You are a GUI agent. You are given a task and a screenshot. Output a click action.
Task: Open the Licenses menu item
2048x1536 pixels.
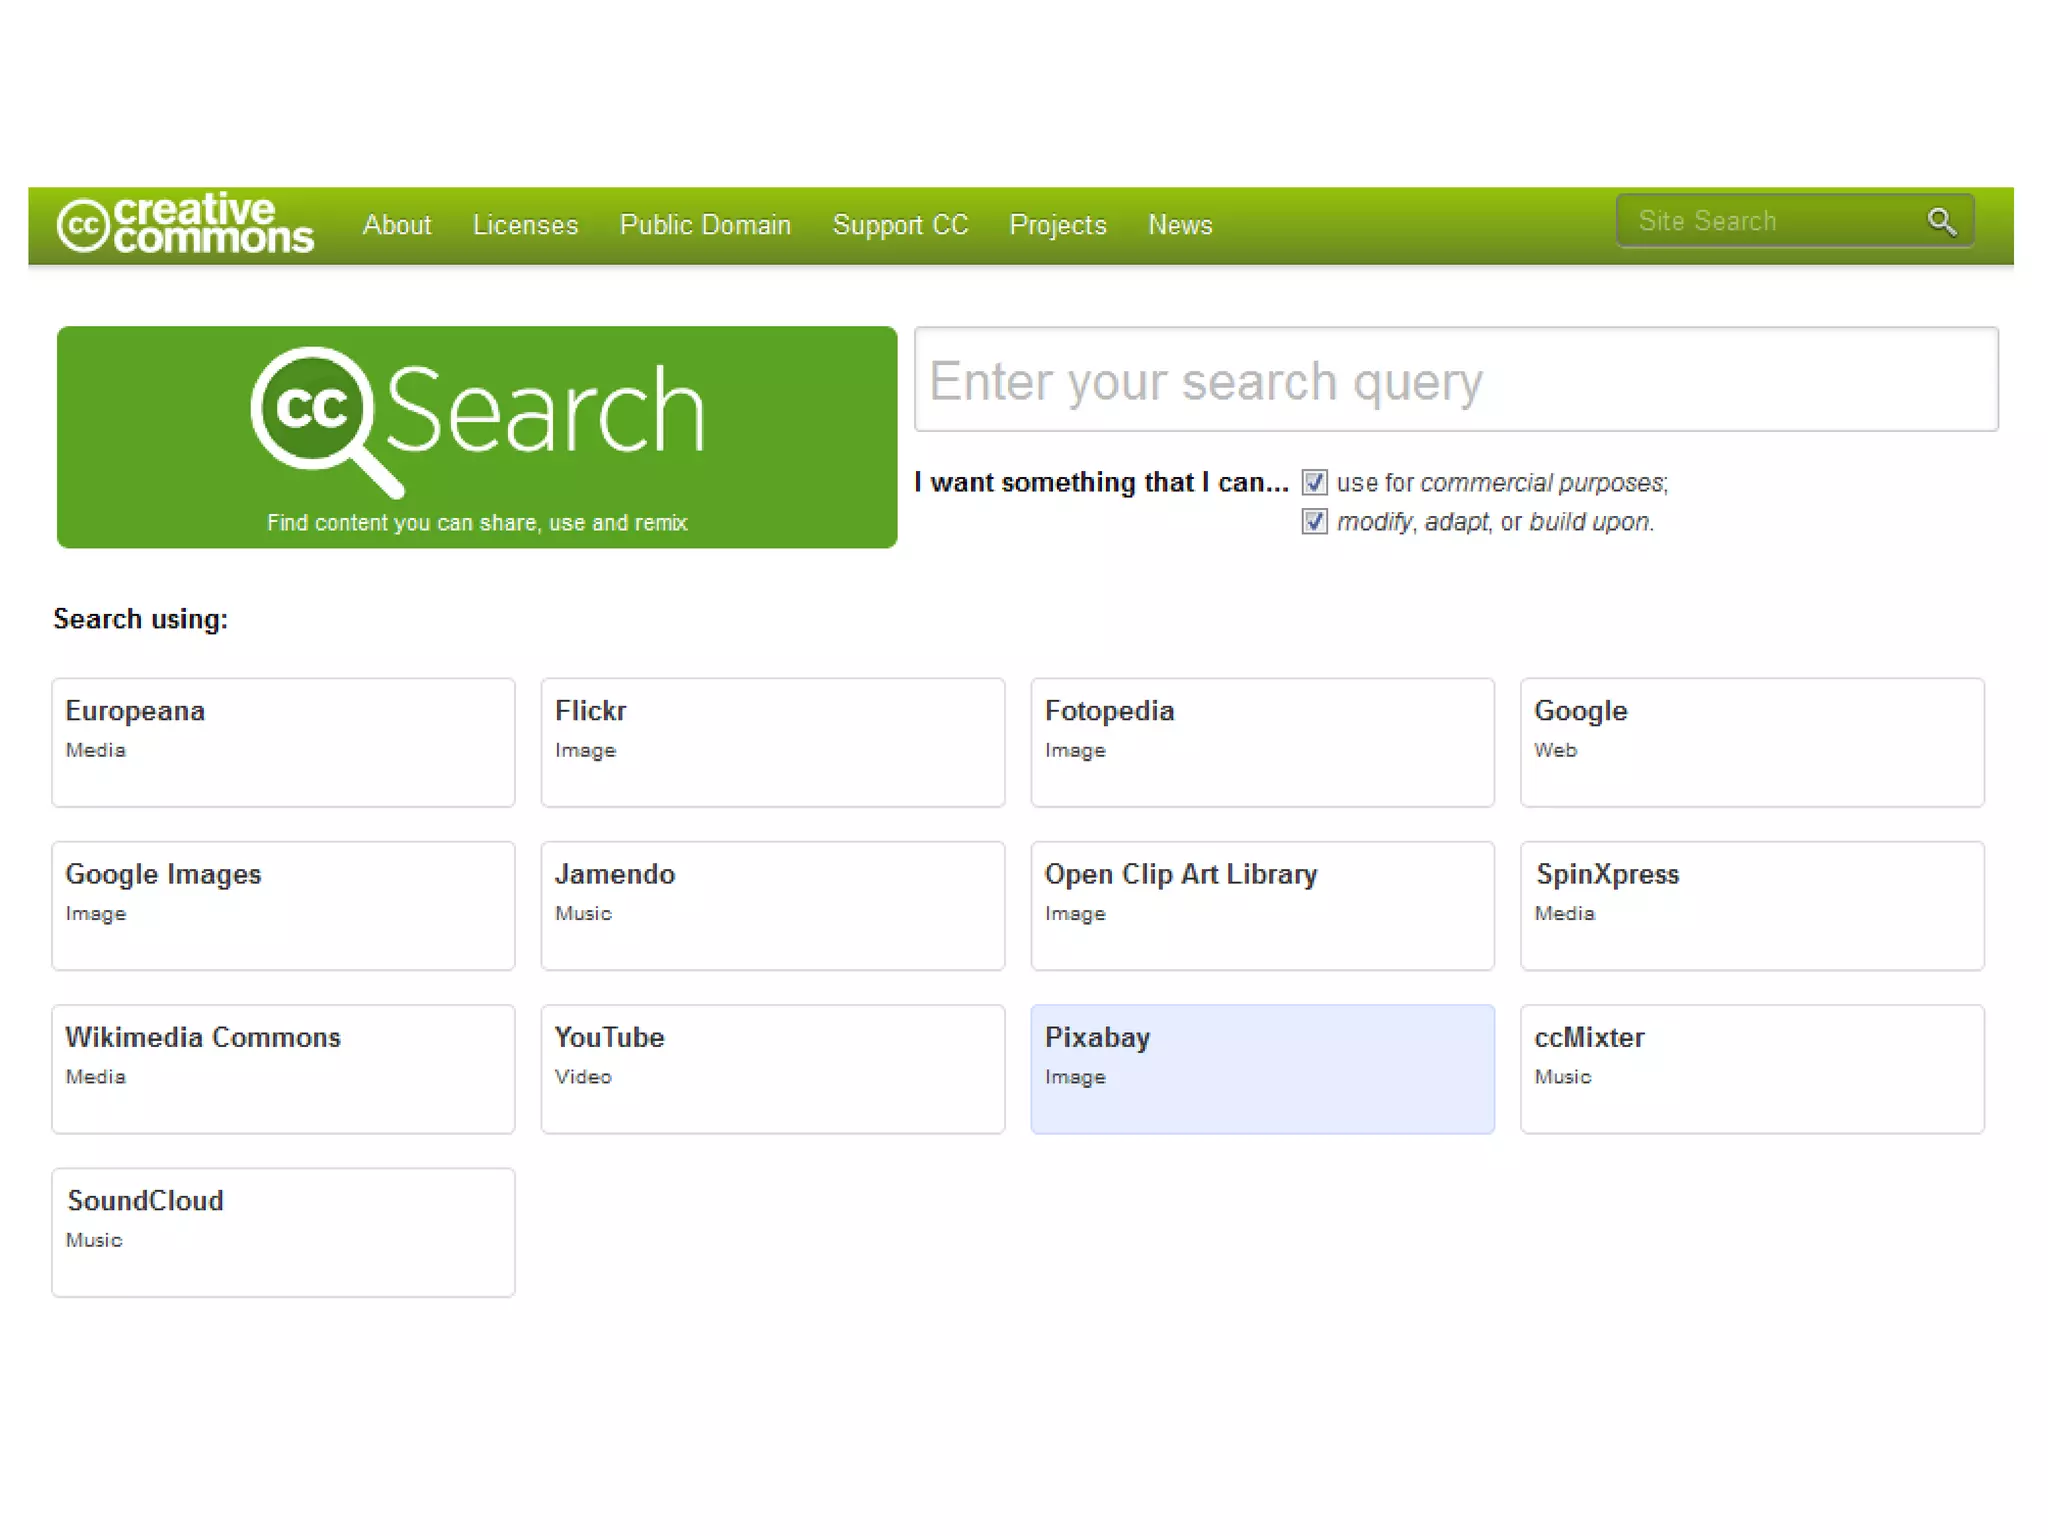click(x=525, y=225)
